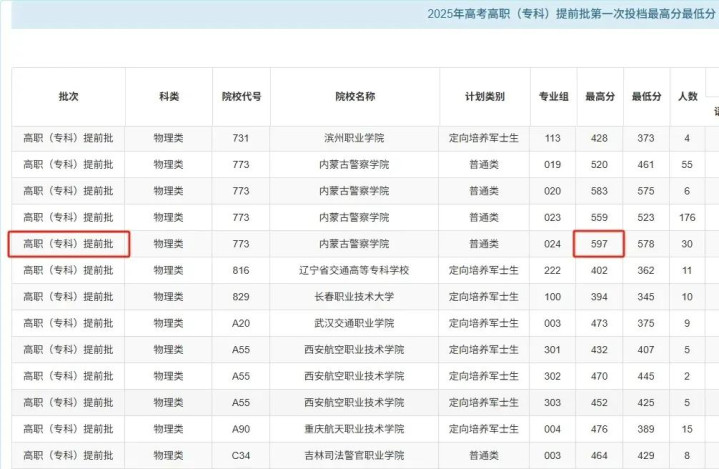The width and height of the screenshot is (719, 469).
Task: Click the 吉林司法警官职业学院 cell
Action: (354, 456)
